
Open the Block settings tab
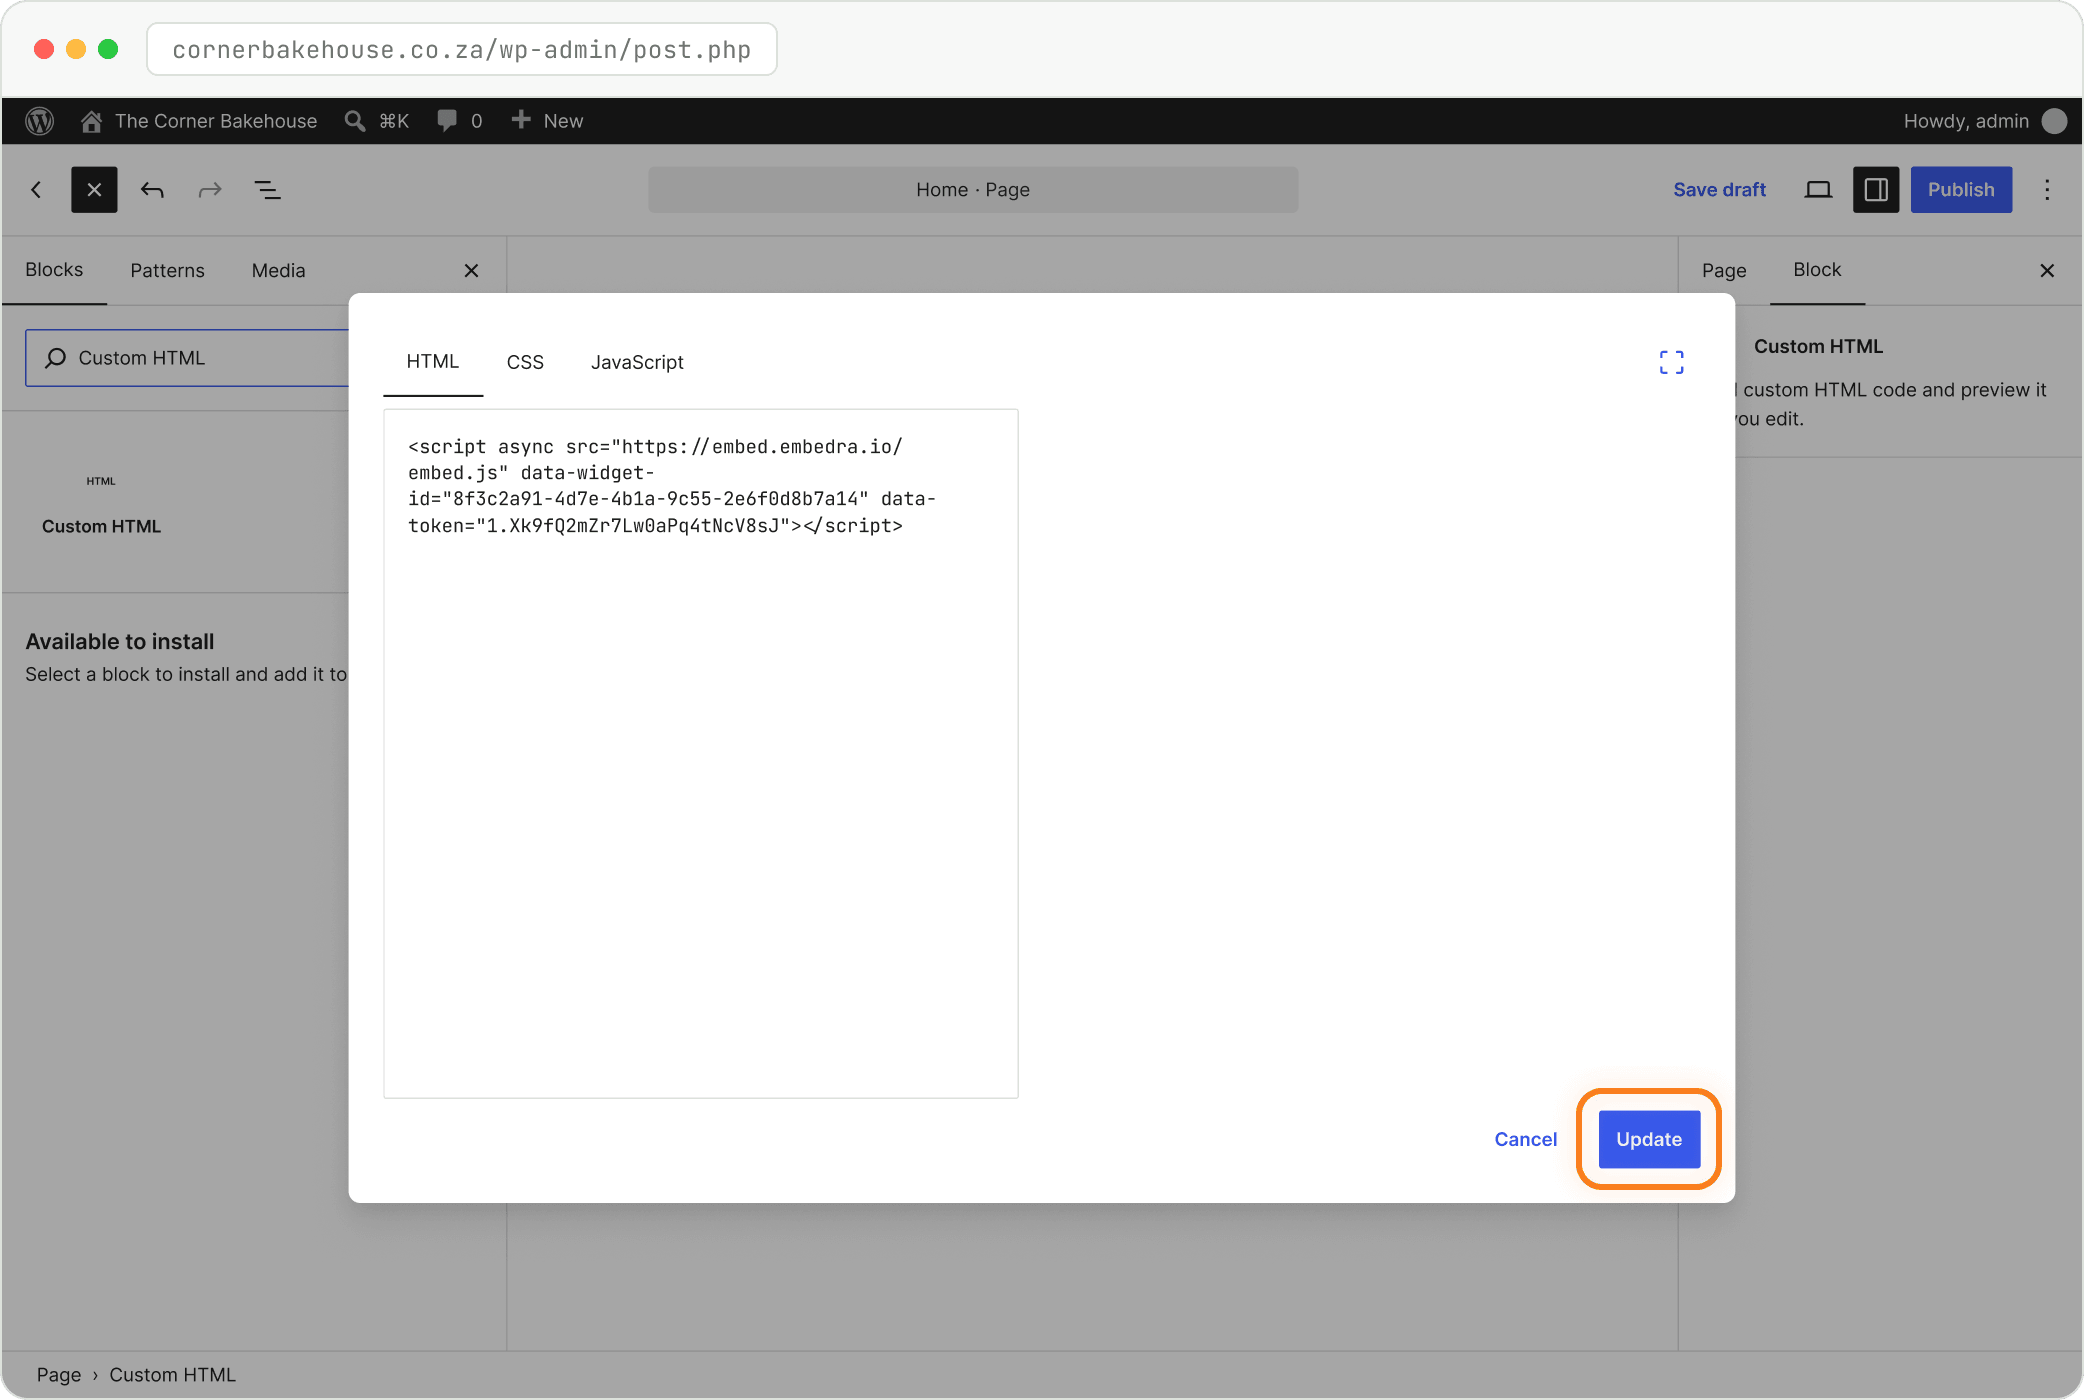coord(1817,270)
